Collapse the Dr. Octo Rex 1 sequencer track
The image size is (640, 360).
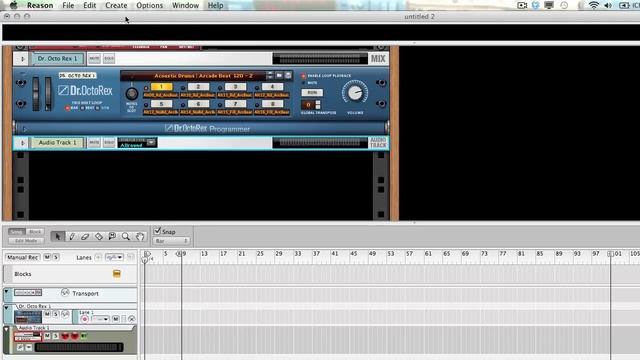7,308
